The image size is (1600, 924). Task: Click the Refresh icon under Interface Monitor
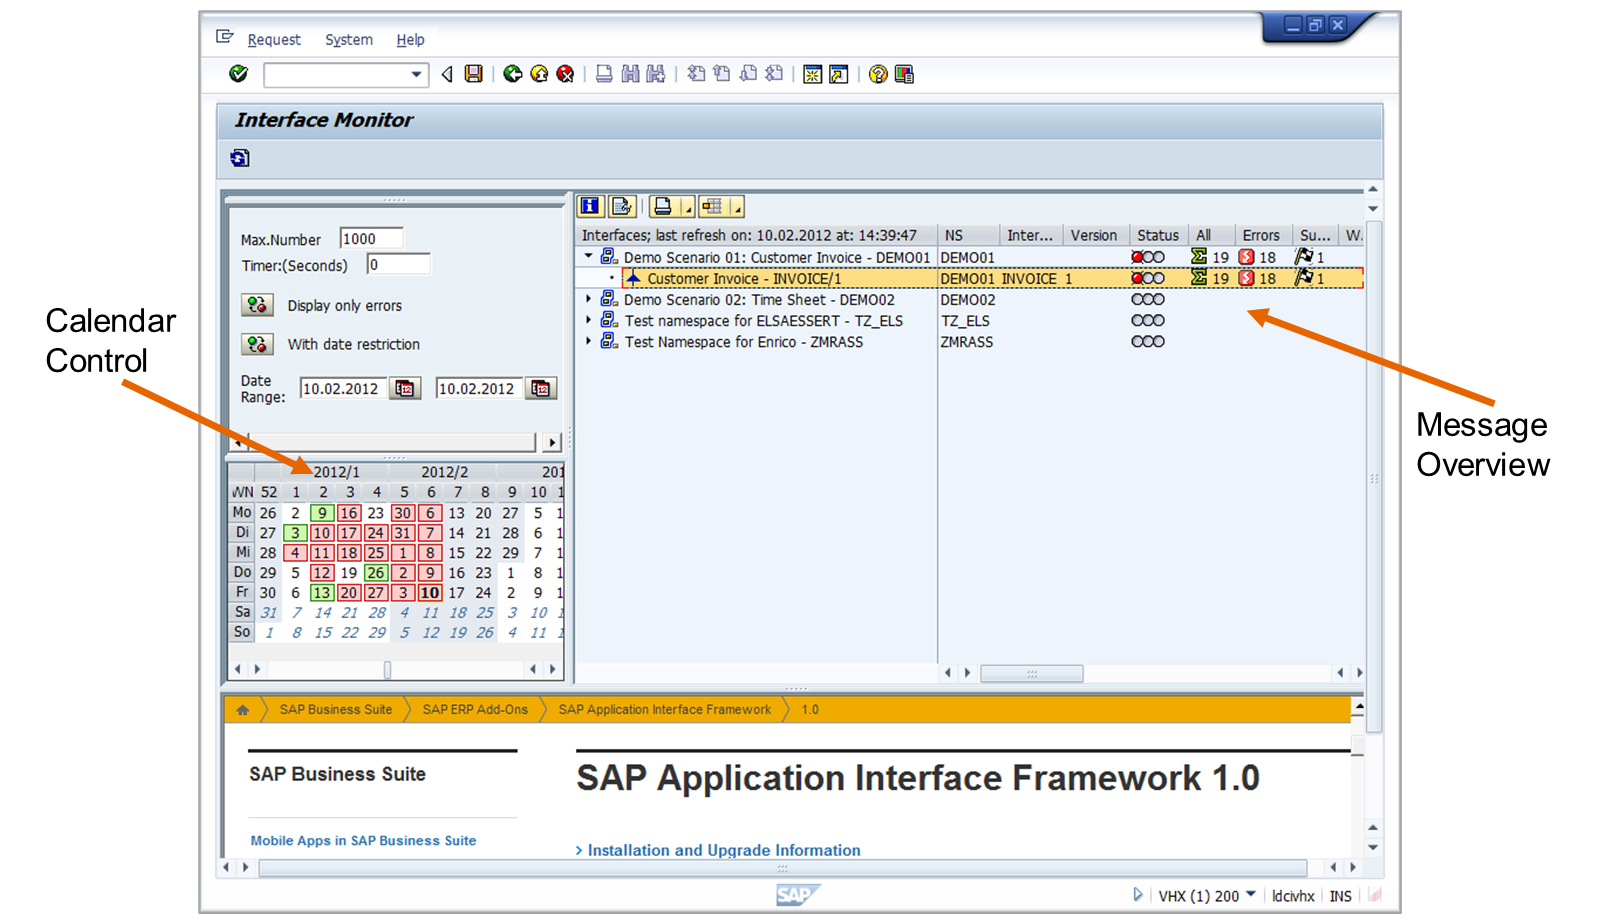240,158
